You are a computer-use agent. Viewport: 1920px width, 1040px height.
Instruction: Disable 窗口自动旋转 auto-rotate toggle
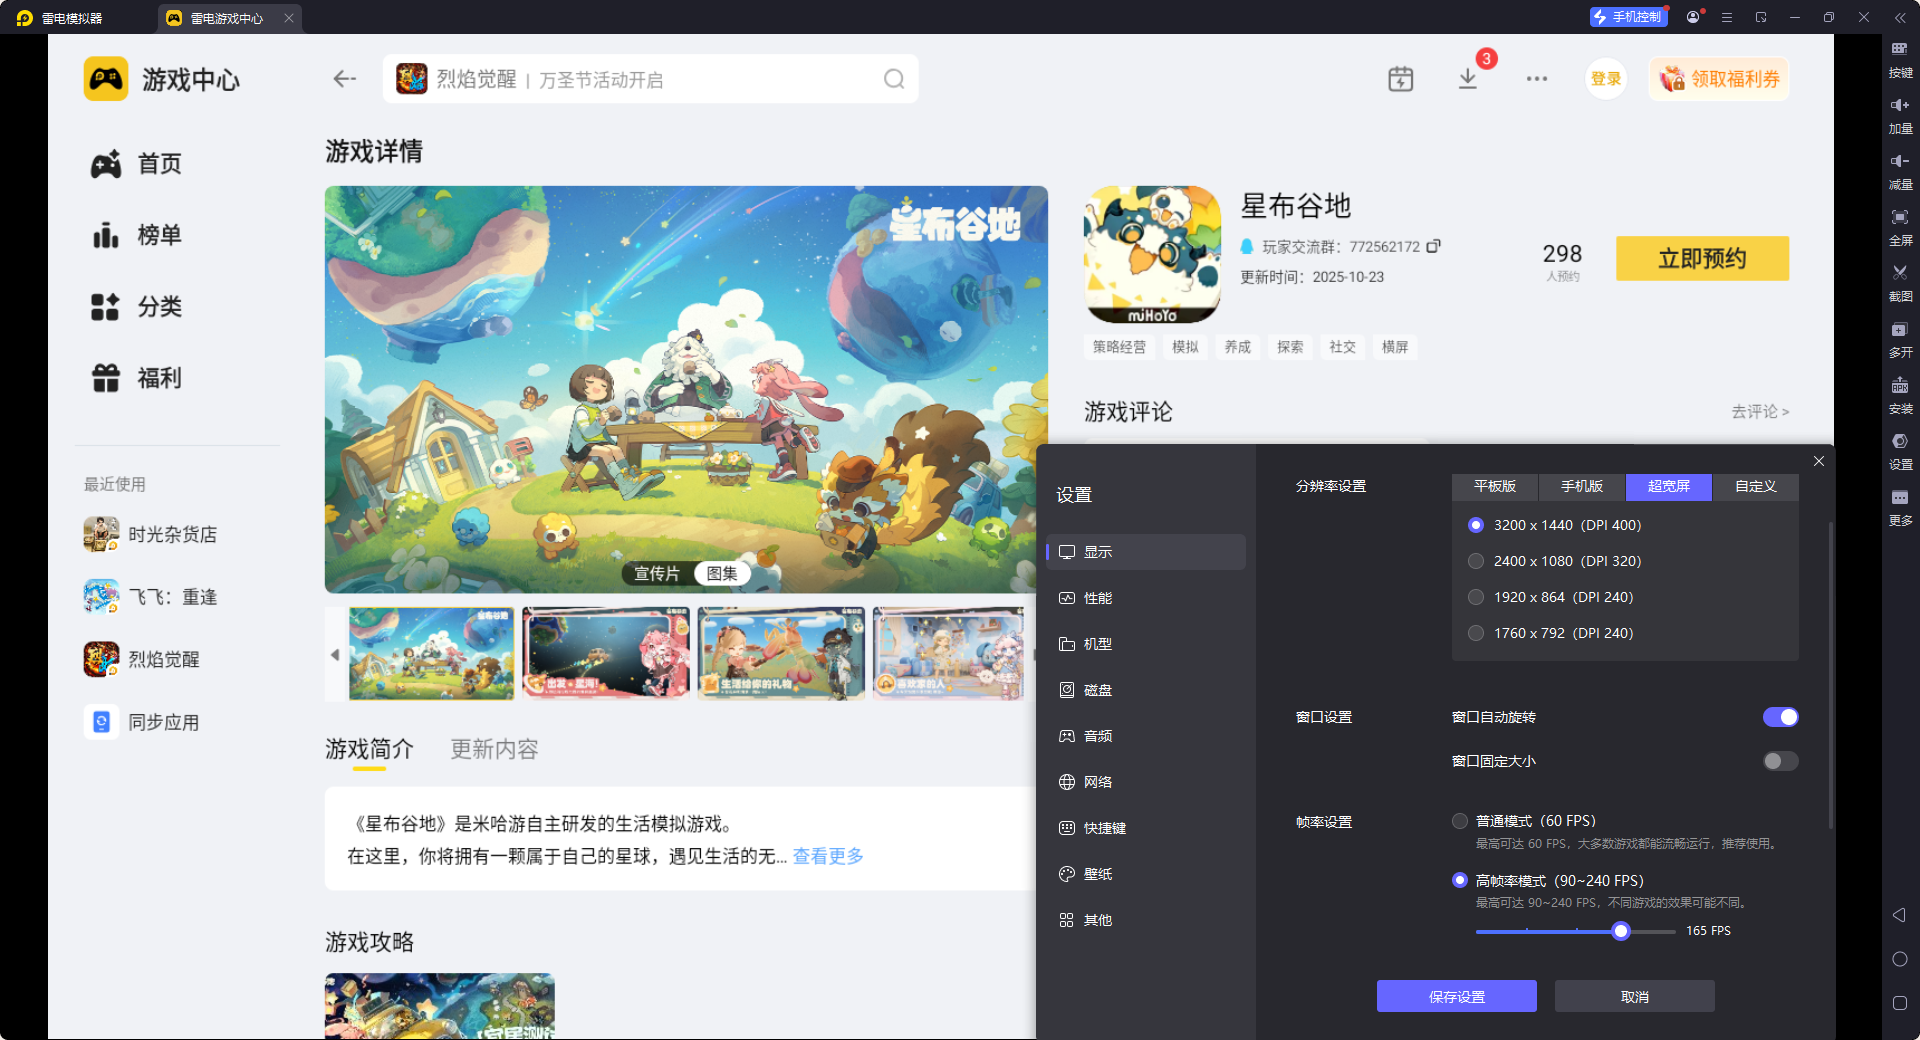(x=1780, y=717)
